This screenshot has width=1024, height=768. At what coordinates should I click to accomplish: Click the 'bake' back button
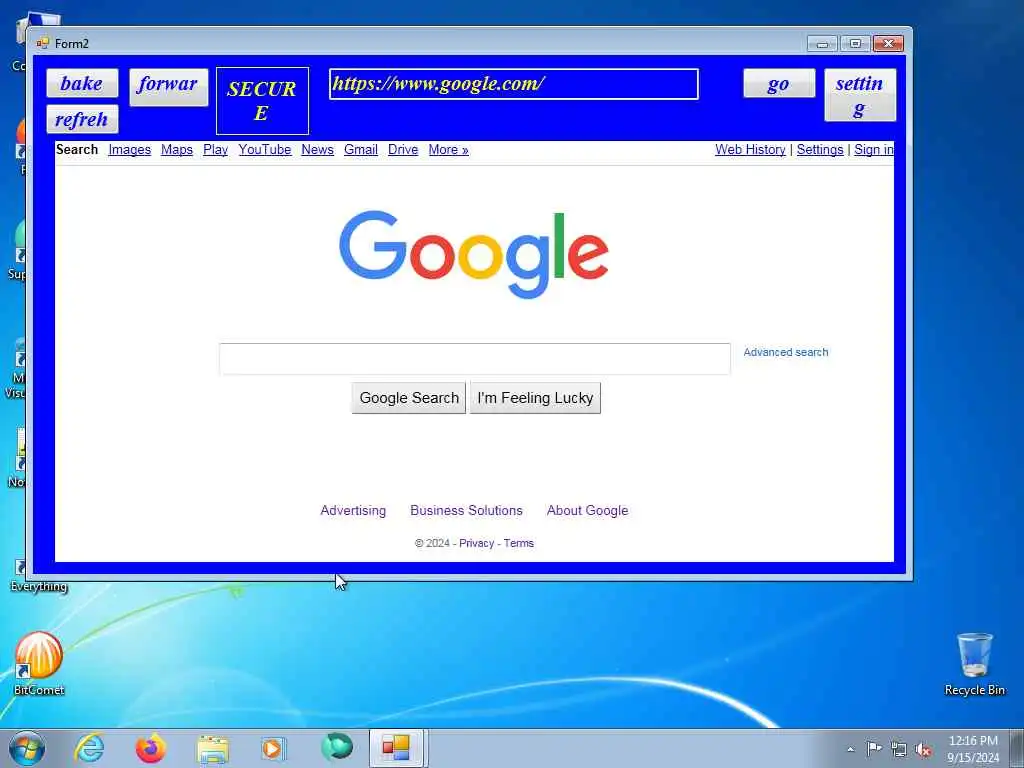pyautogui.click(x=82, y=83)
